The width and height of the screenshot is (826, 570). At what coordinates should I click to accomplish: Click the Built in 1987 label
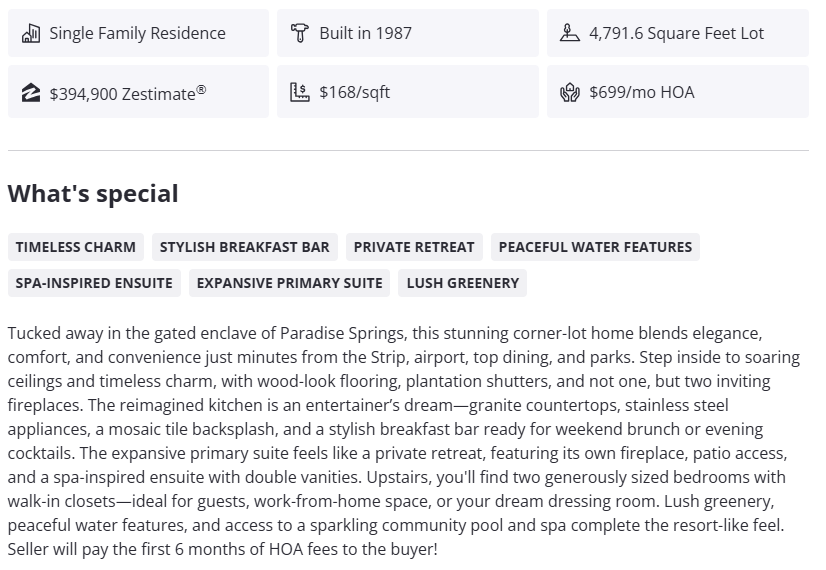click(365, 33)
